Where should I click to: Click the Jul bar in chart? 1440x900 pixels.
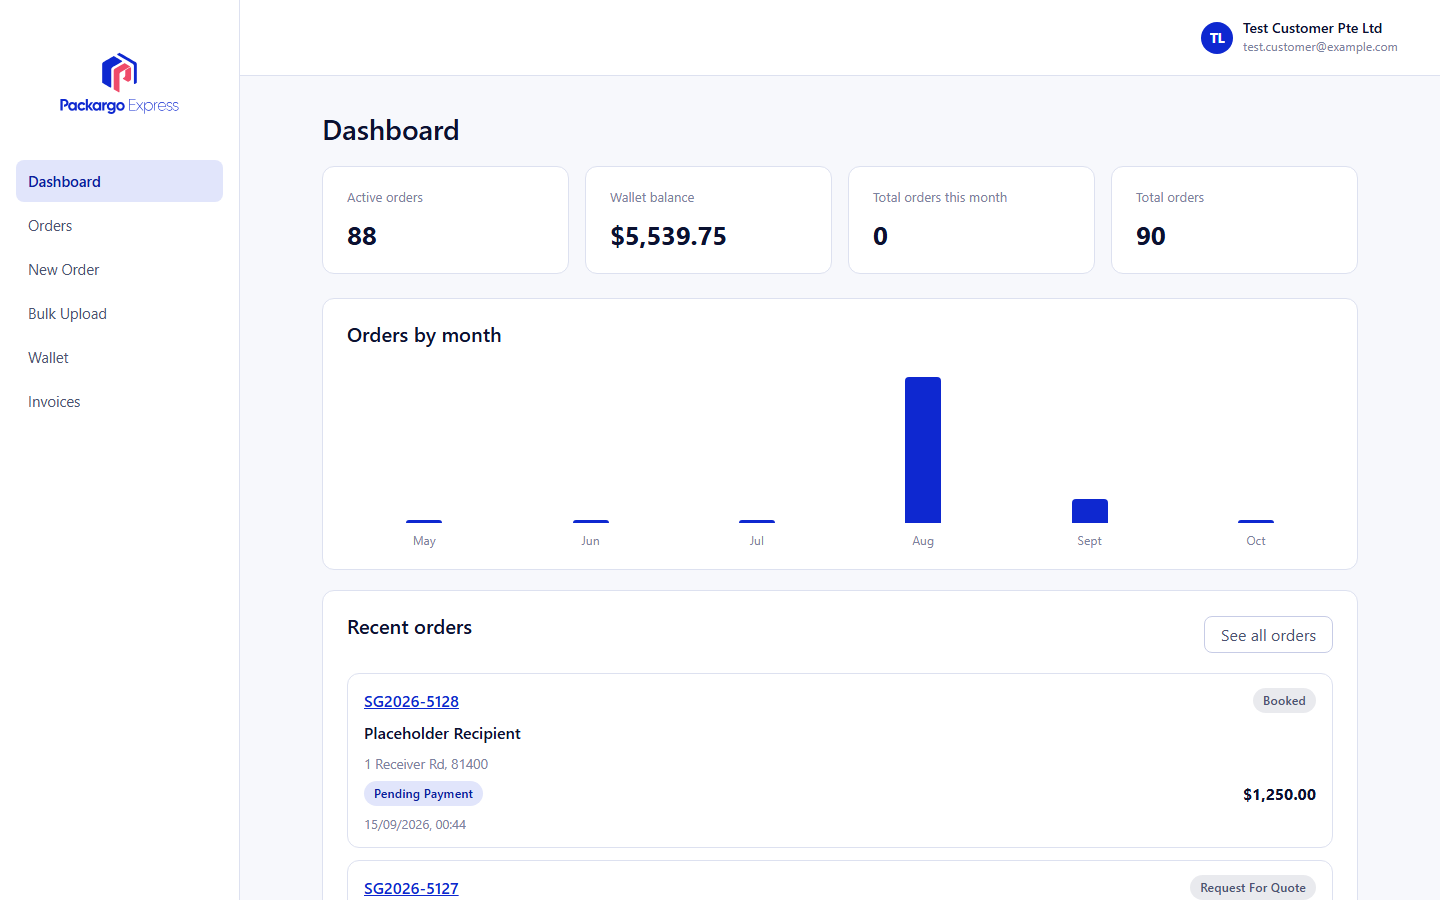click(757, 521)
